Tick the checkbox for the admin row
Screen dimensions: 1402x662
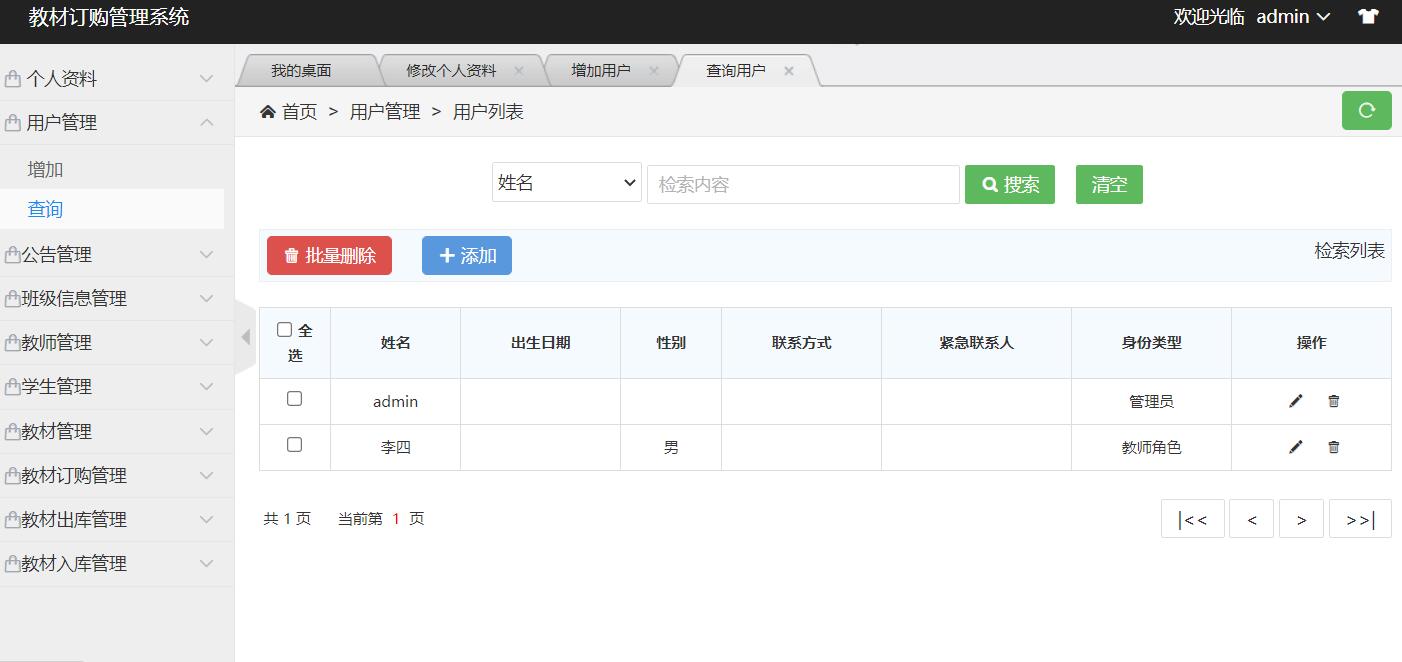(x=294, y=399)
